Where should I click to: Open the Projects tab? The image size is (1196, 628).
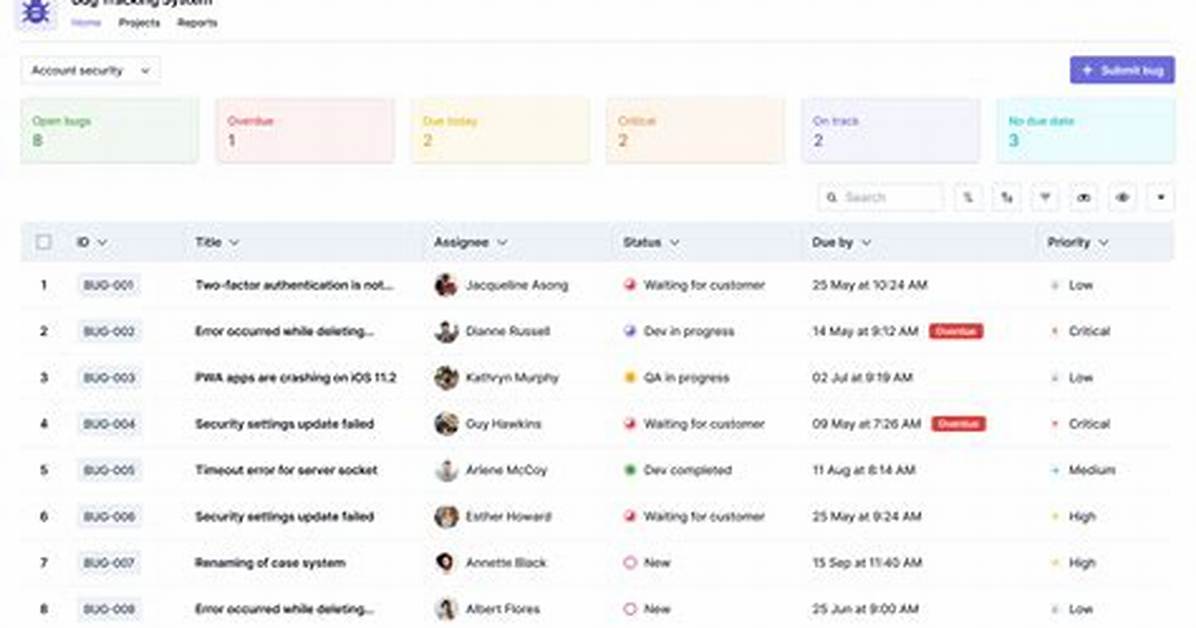pos(140,23)
